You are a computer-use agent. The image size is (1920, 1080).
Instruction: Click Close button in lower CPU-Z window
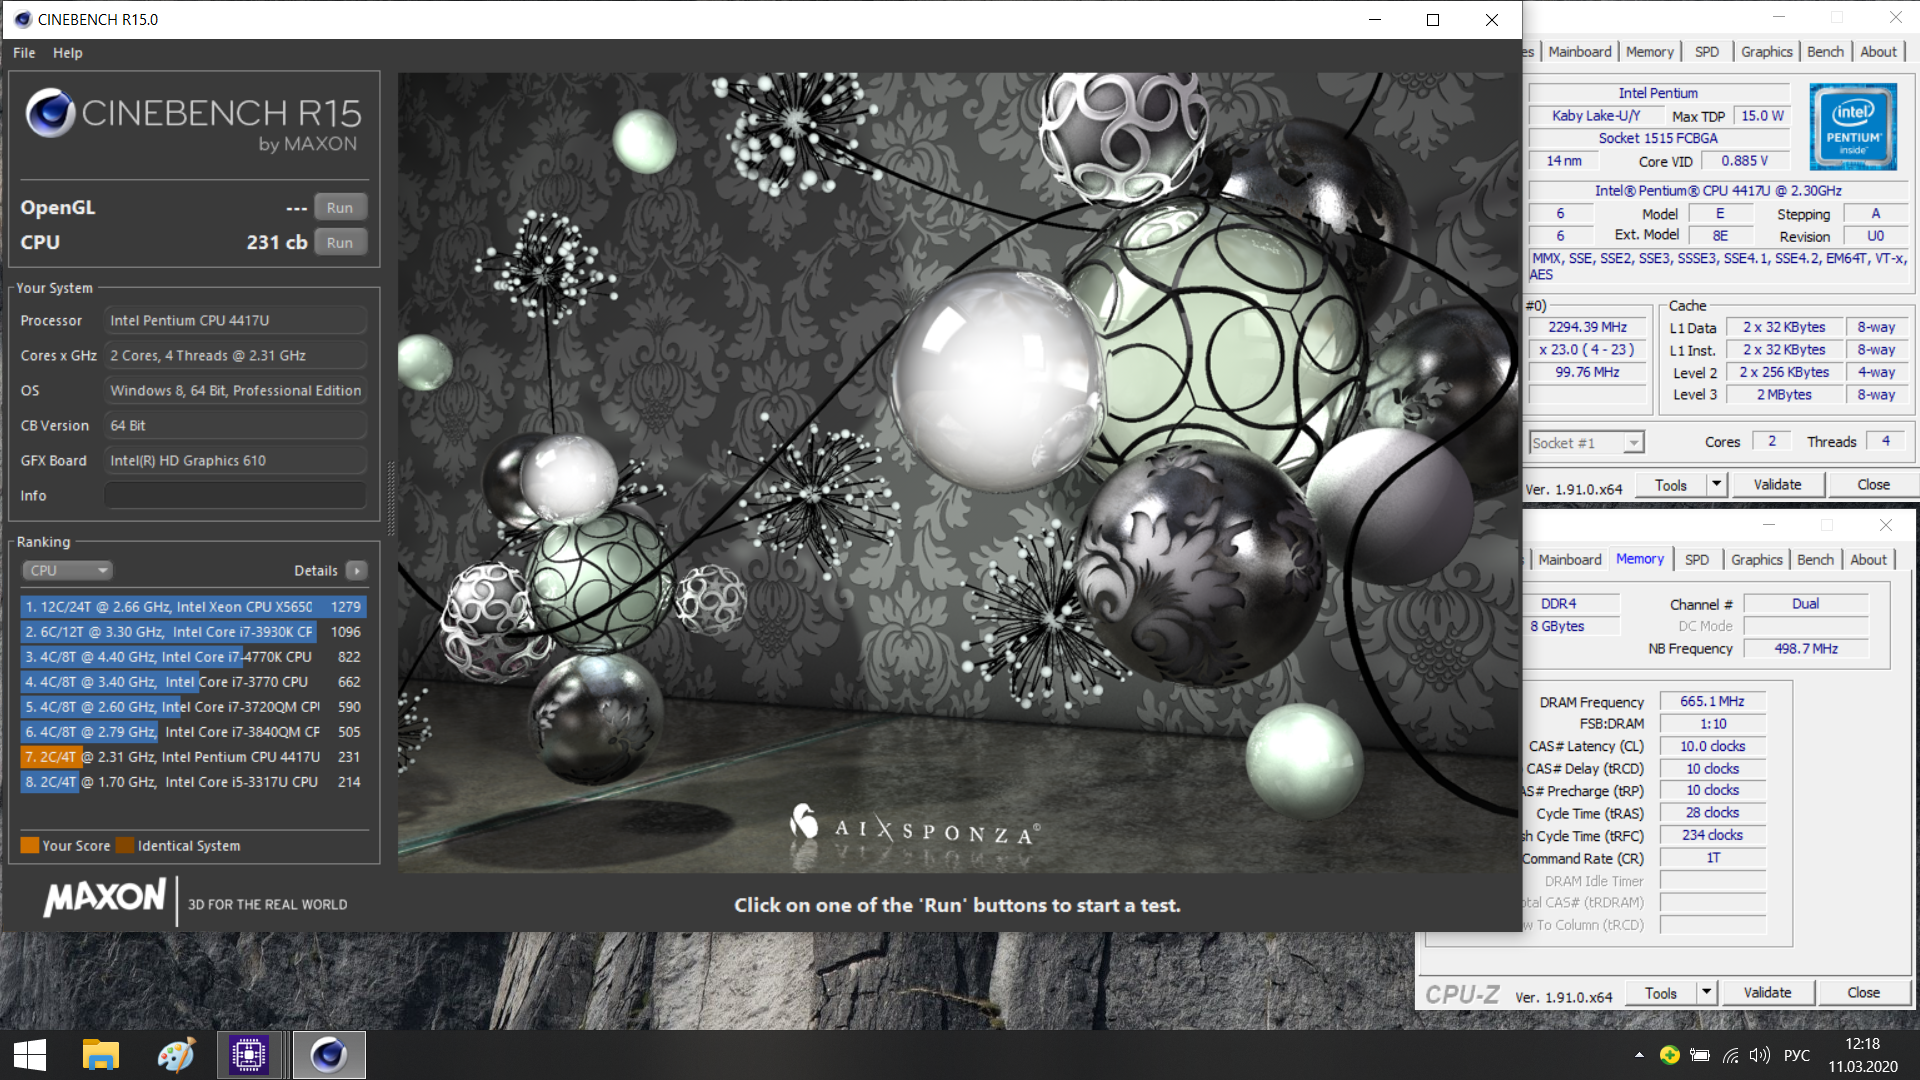point(1863,993)
